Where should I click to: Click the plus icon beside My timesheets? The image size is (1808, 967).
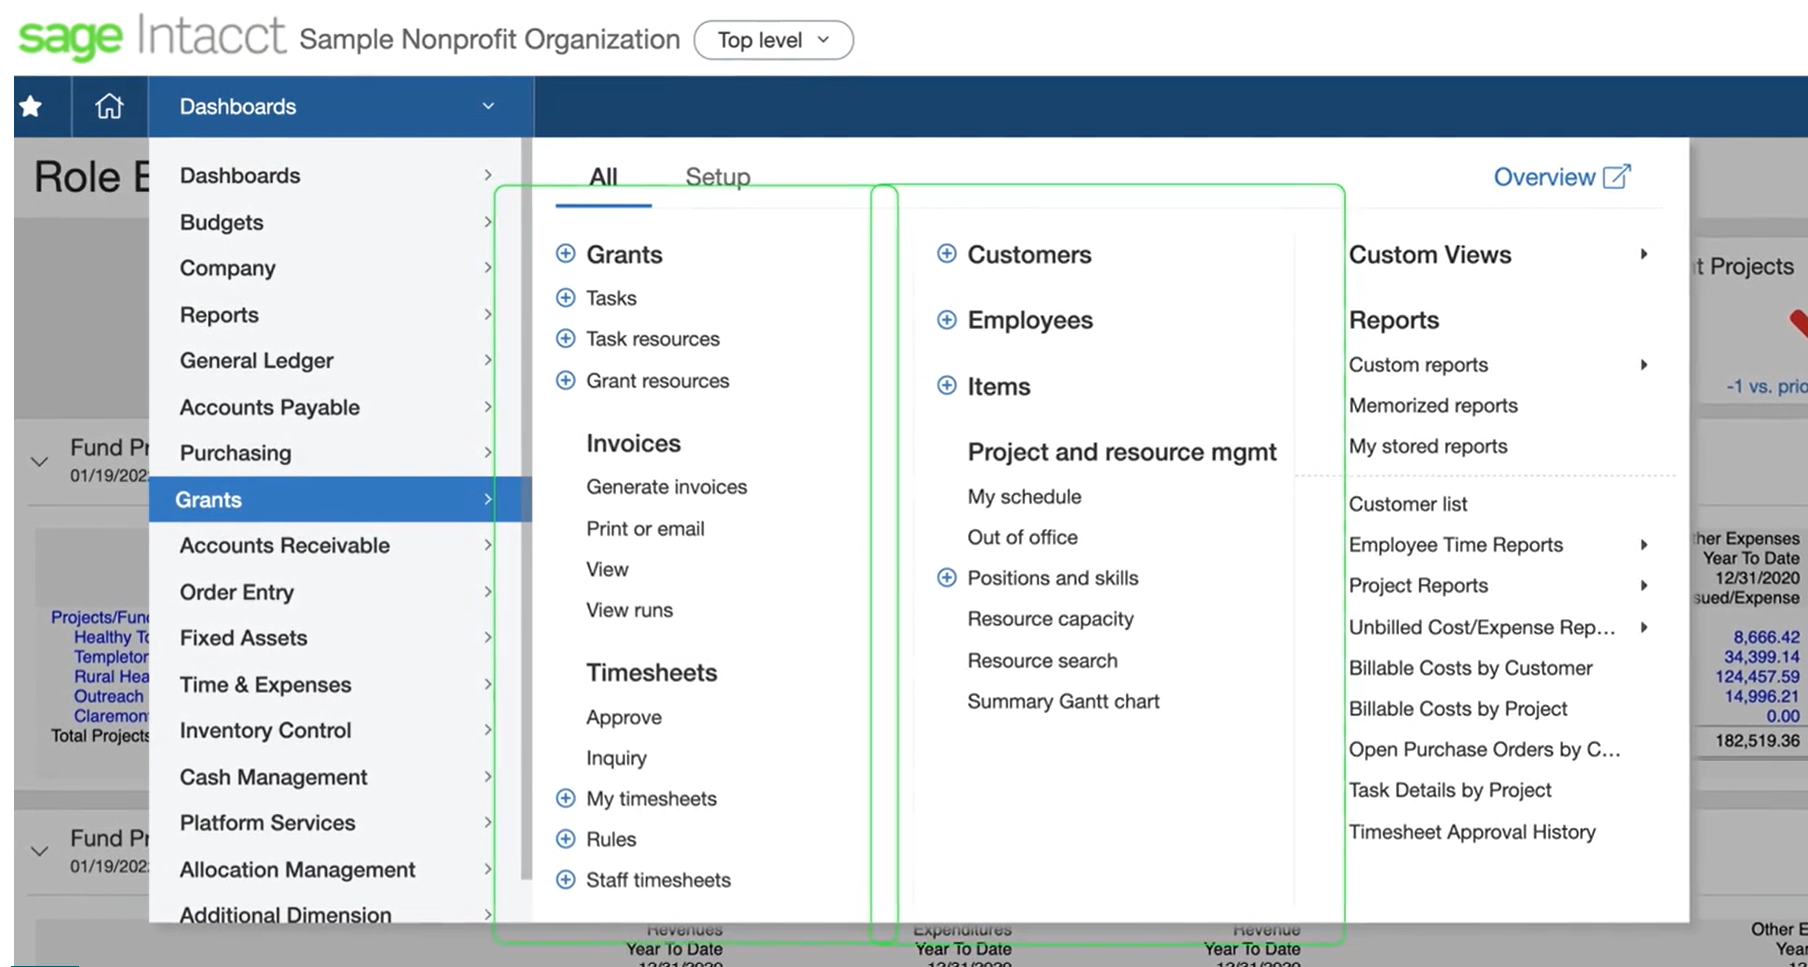tap(565, 798)
